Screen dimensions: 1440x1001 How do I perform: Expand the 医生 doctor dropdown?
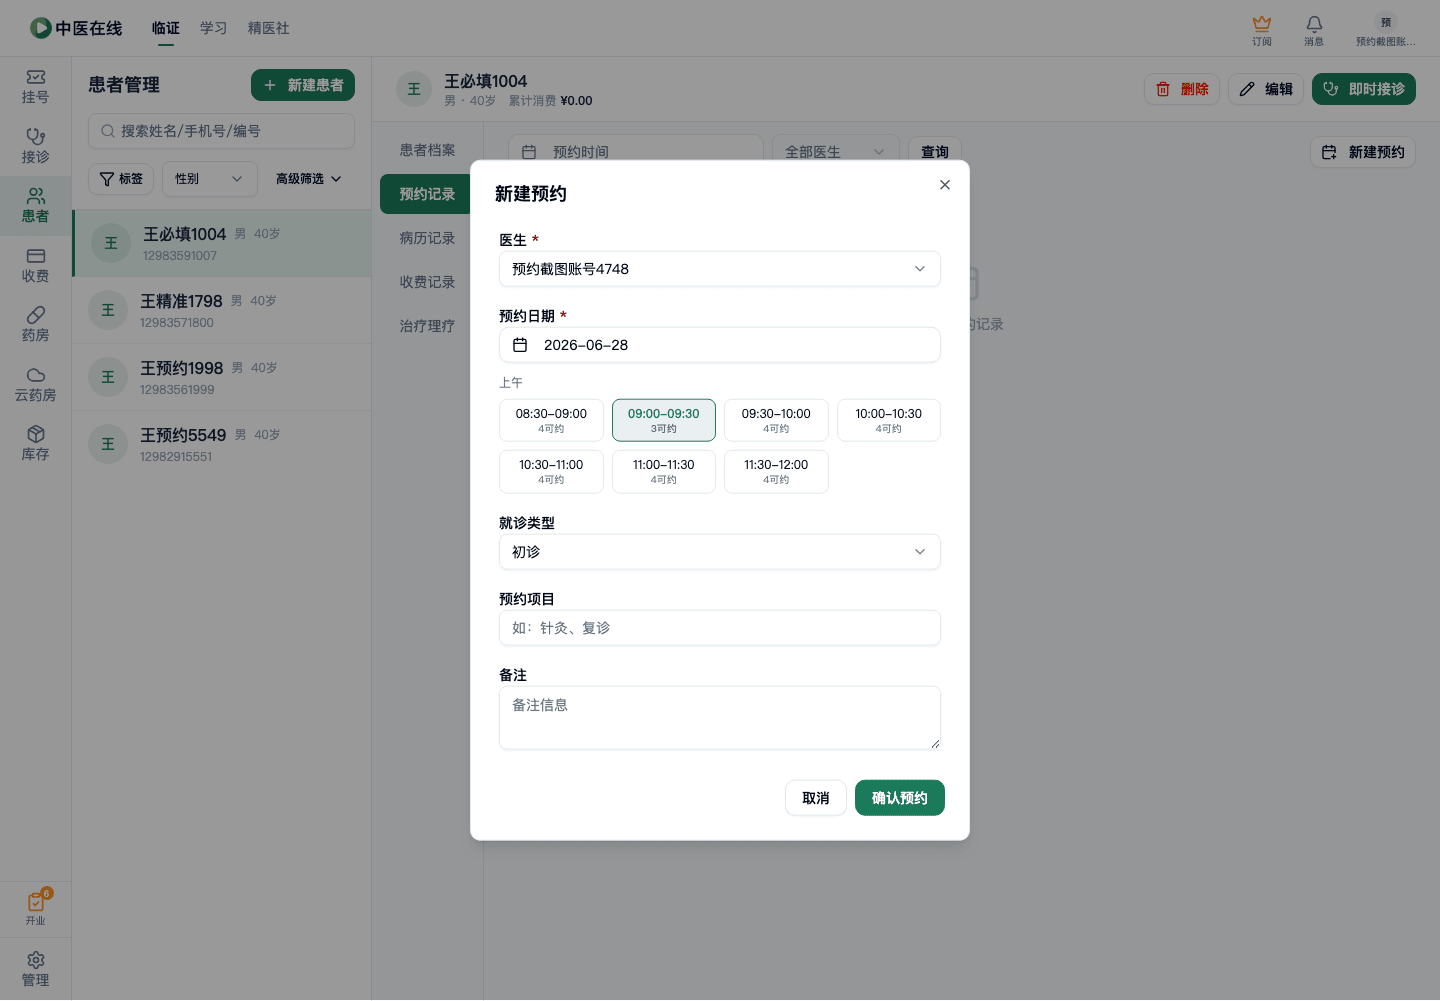point(720,269)
